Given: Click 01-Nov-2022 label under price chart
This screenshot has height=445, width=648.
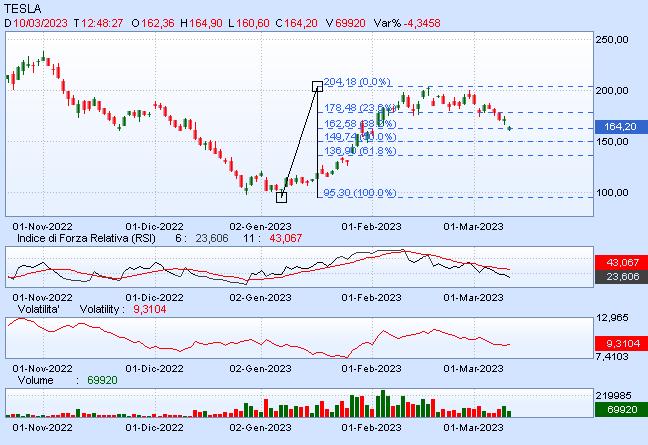Looking at the screenshot, I should pyautogui.click(x=42, y=226).
